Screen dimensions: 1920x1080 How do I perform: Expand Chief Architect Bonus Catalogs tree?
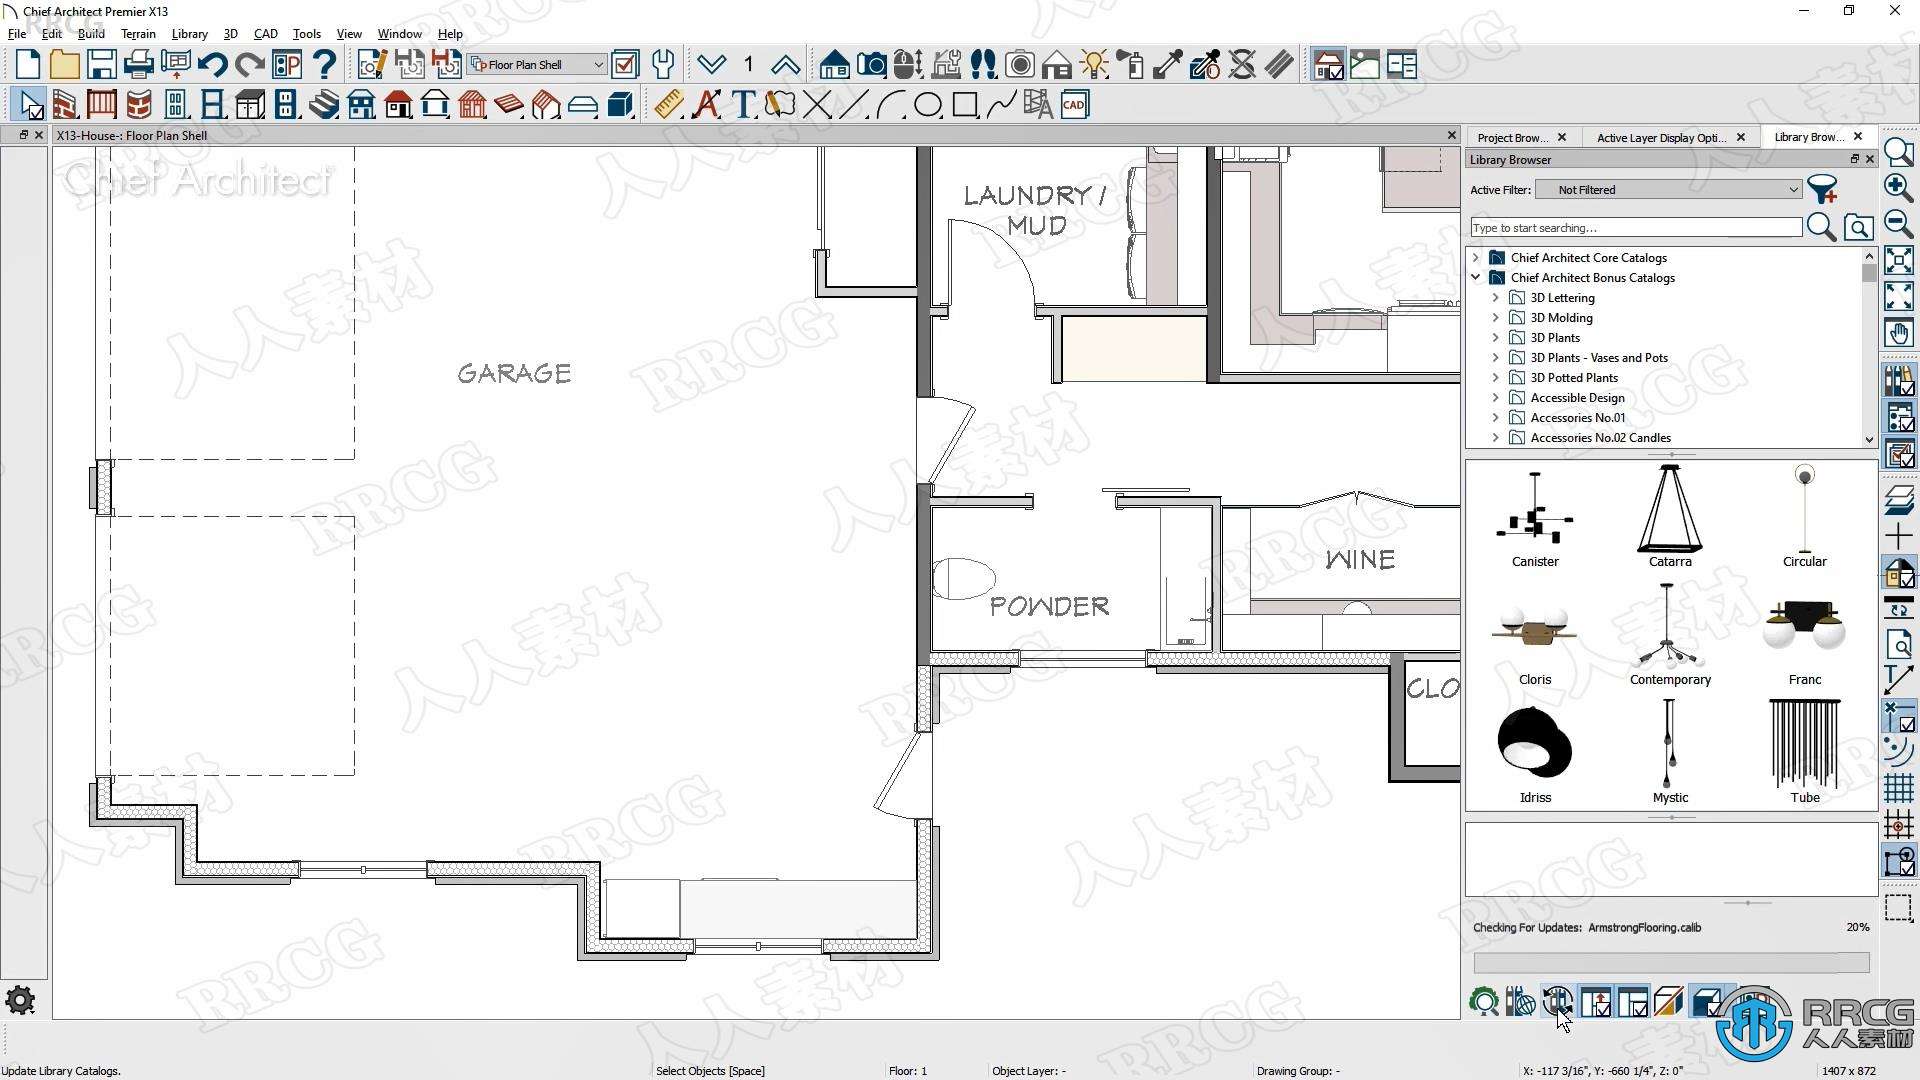pos(1478,277)
